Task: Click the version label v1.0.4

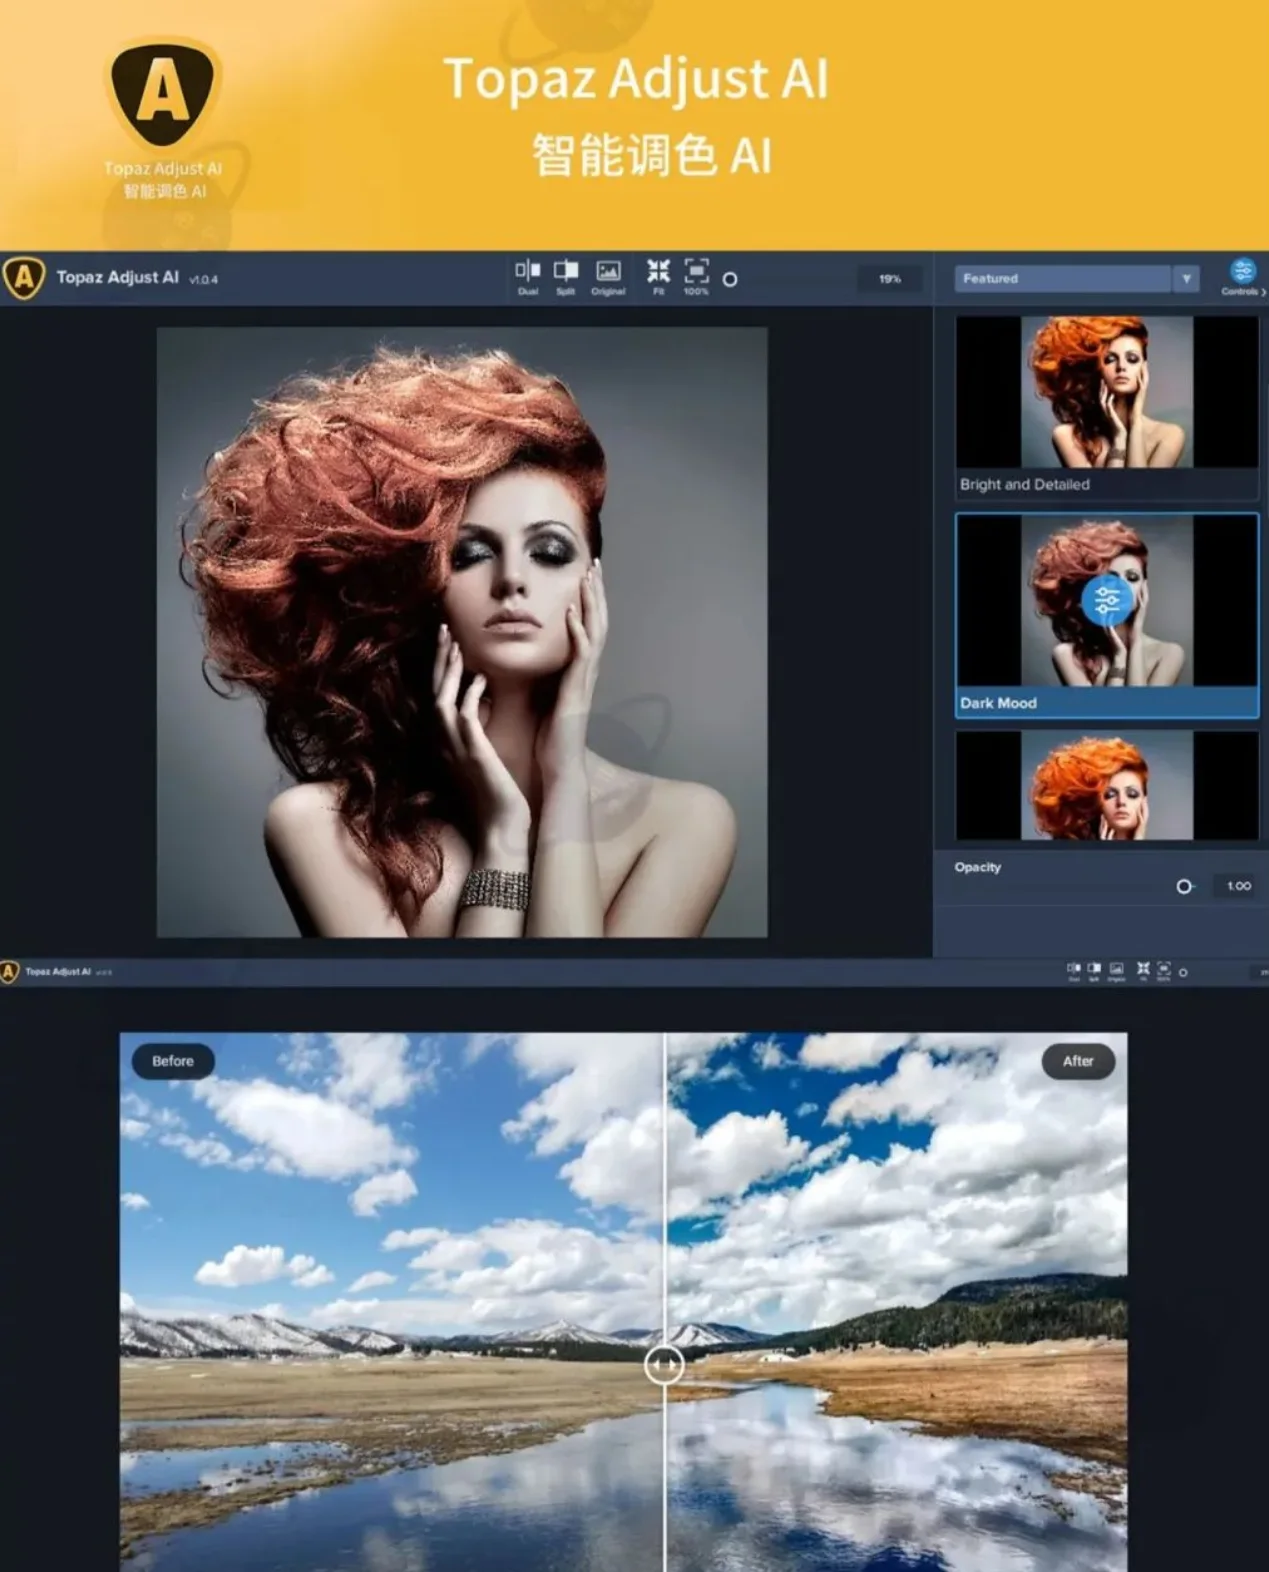Action: [x=203, y=280]
